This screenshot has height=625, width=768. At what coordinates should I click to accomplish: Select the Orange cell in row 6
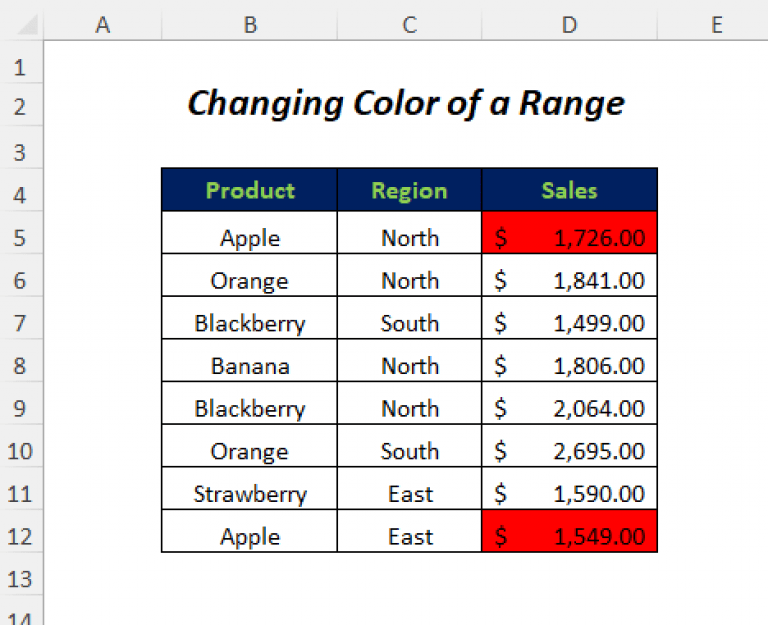tap(249, 275)
